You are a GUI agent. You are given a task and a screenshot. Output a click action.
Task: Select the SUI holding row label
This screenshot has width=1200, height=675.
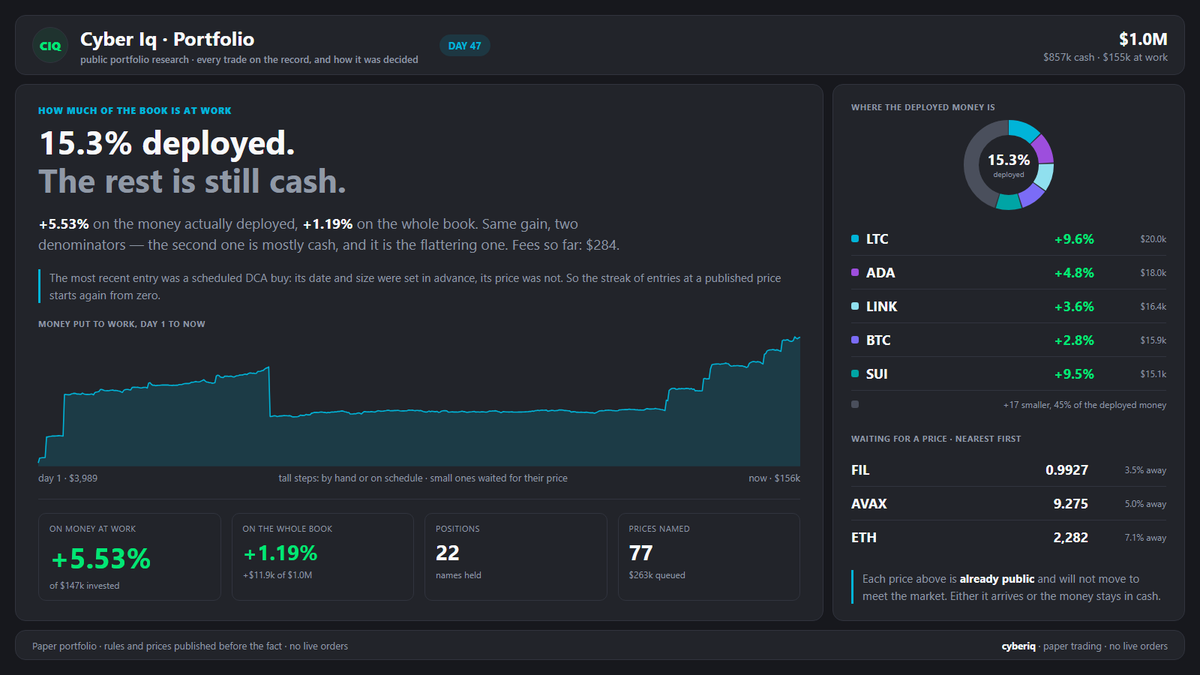pos(877,375)
